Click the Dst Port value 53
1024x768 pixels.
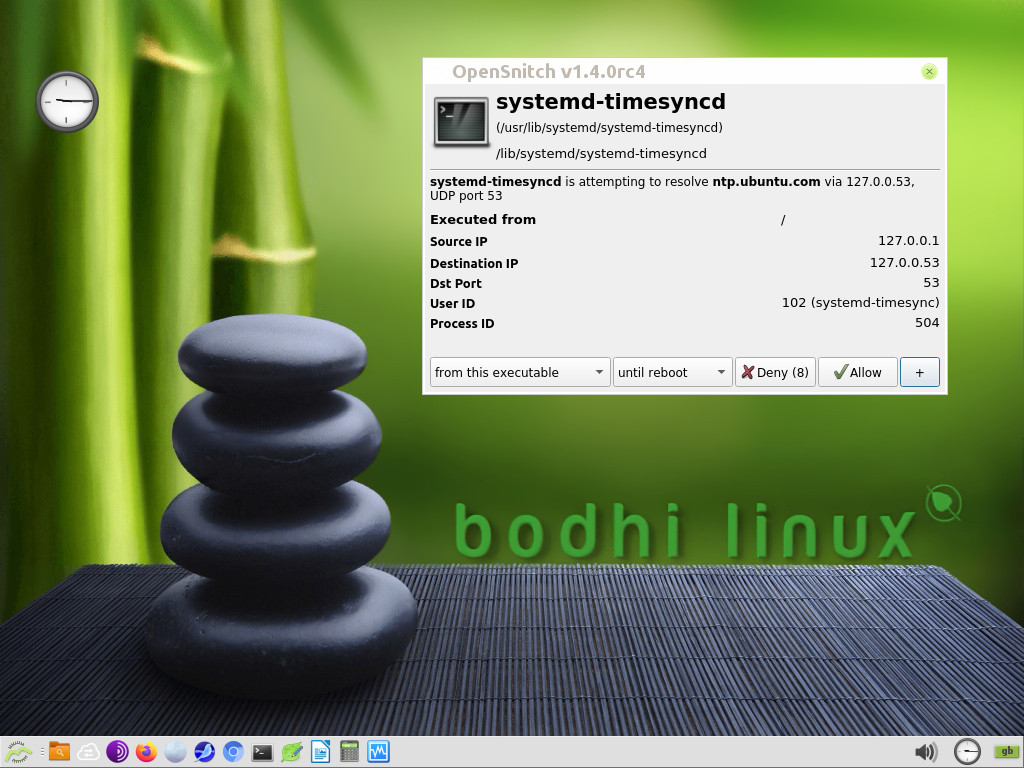(x=931, y=283)
